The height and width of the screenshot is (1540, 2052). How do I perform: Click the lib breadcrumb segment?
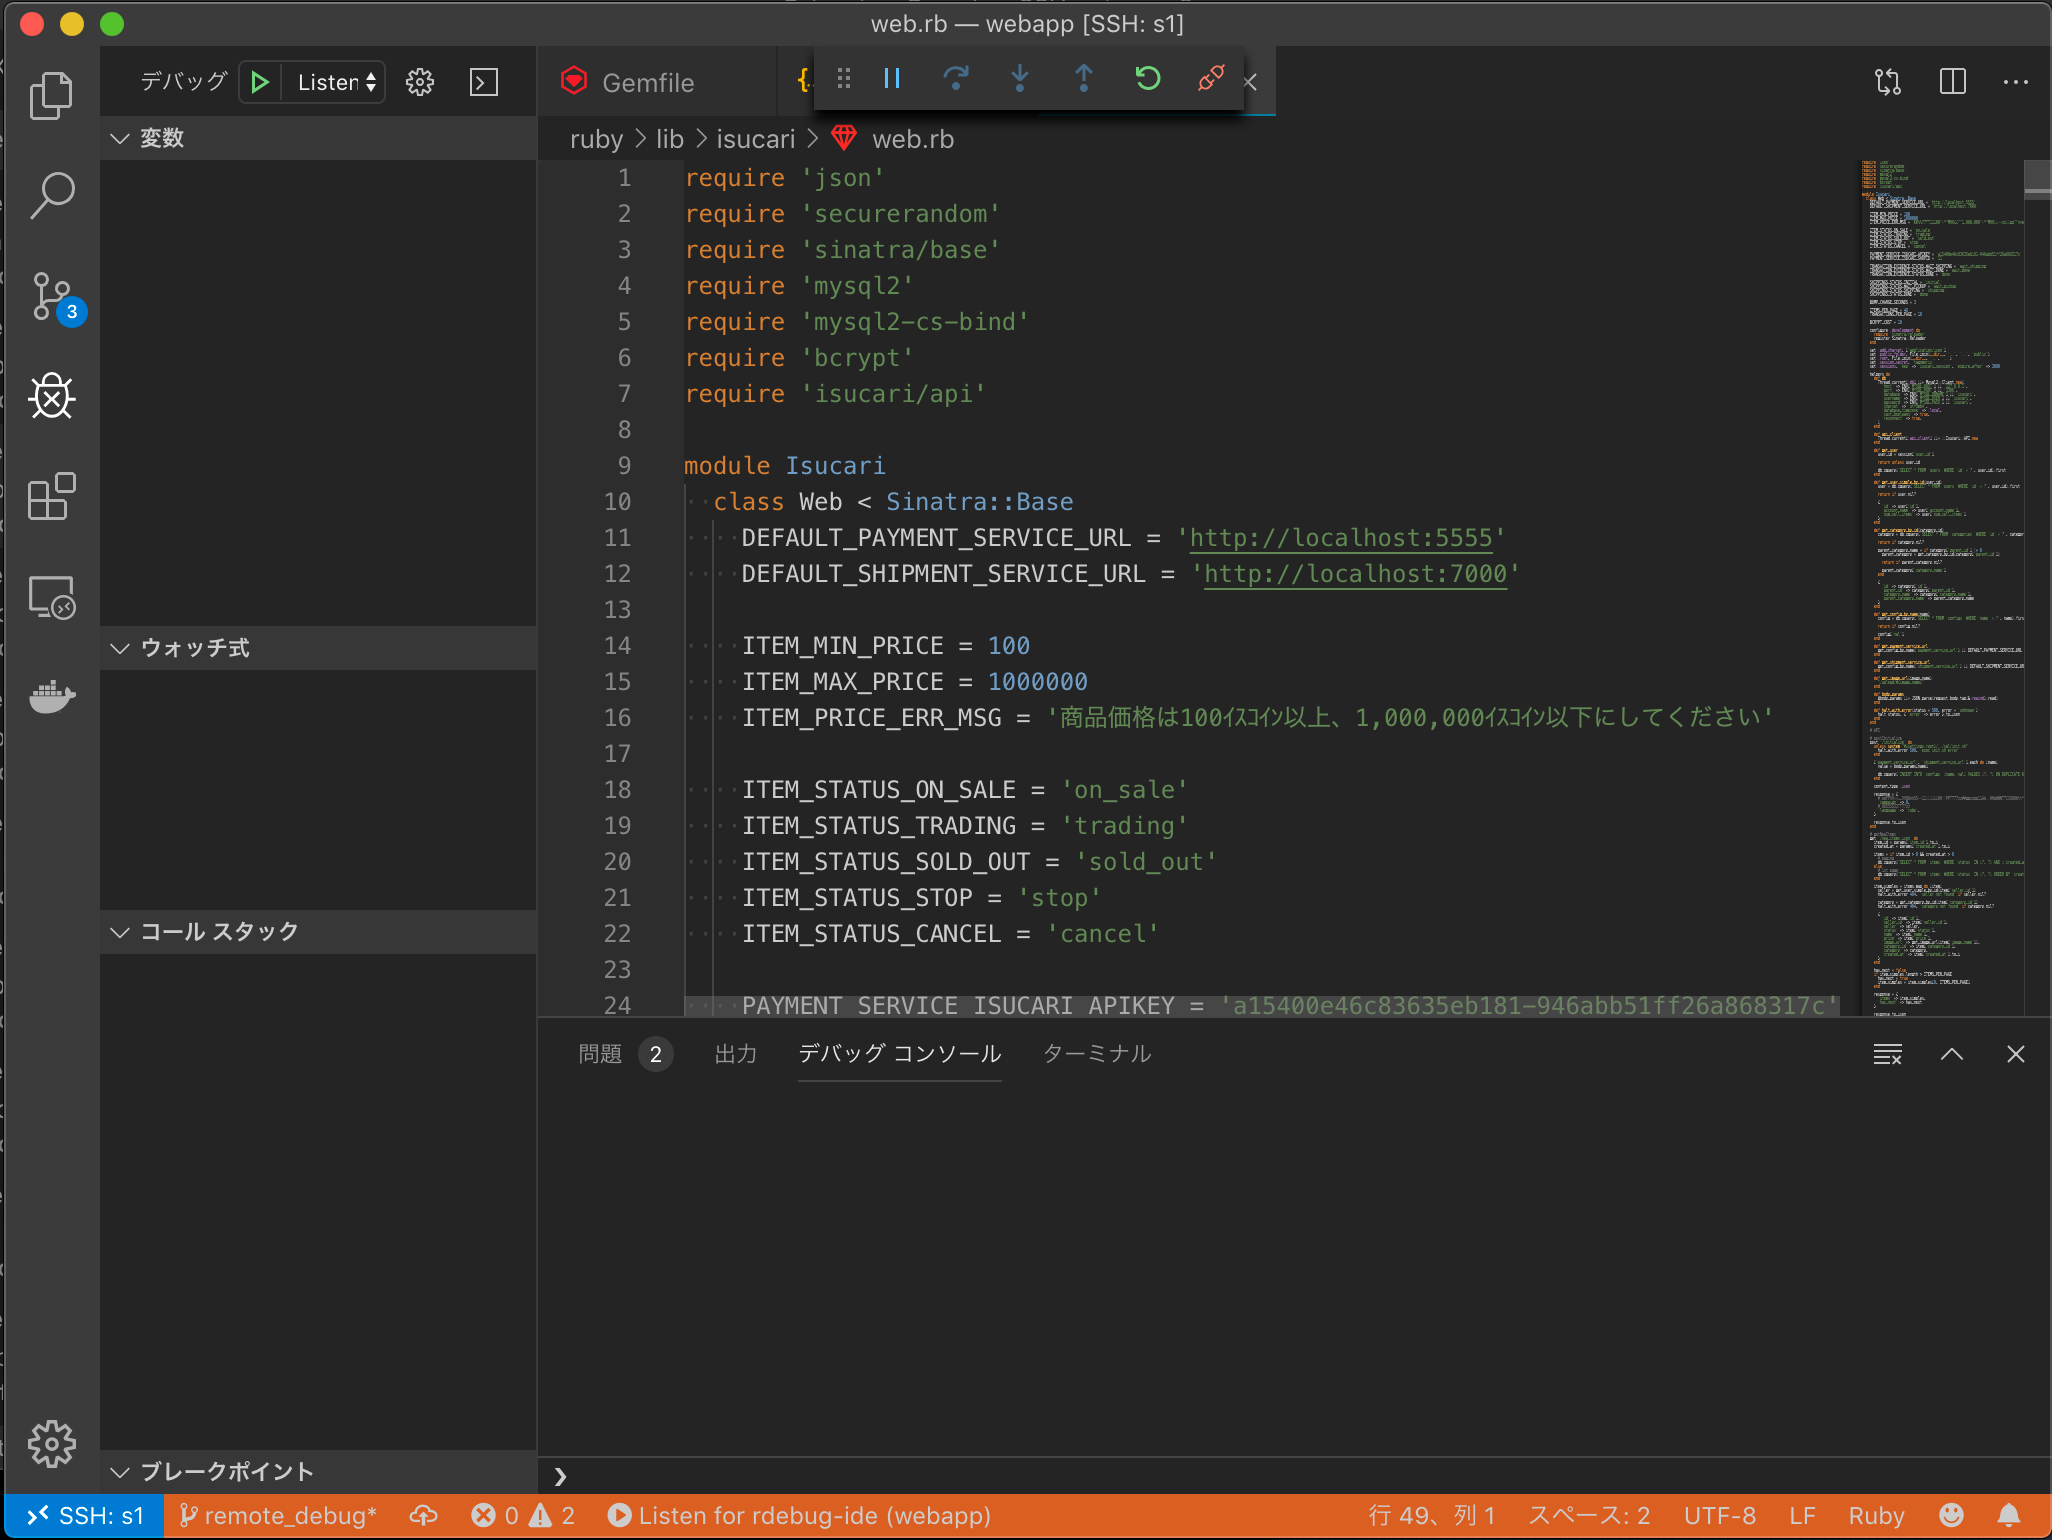pos(670,139)
